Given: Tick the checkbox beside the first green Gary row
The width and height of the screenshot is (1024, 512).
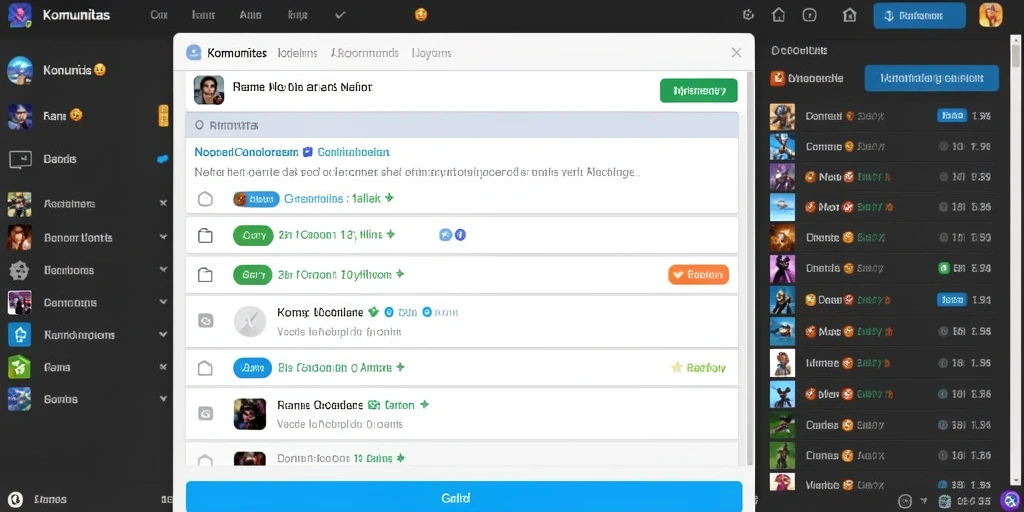Looking at the screenshot, I should 205,236.
